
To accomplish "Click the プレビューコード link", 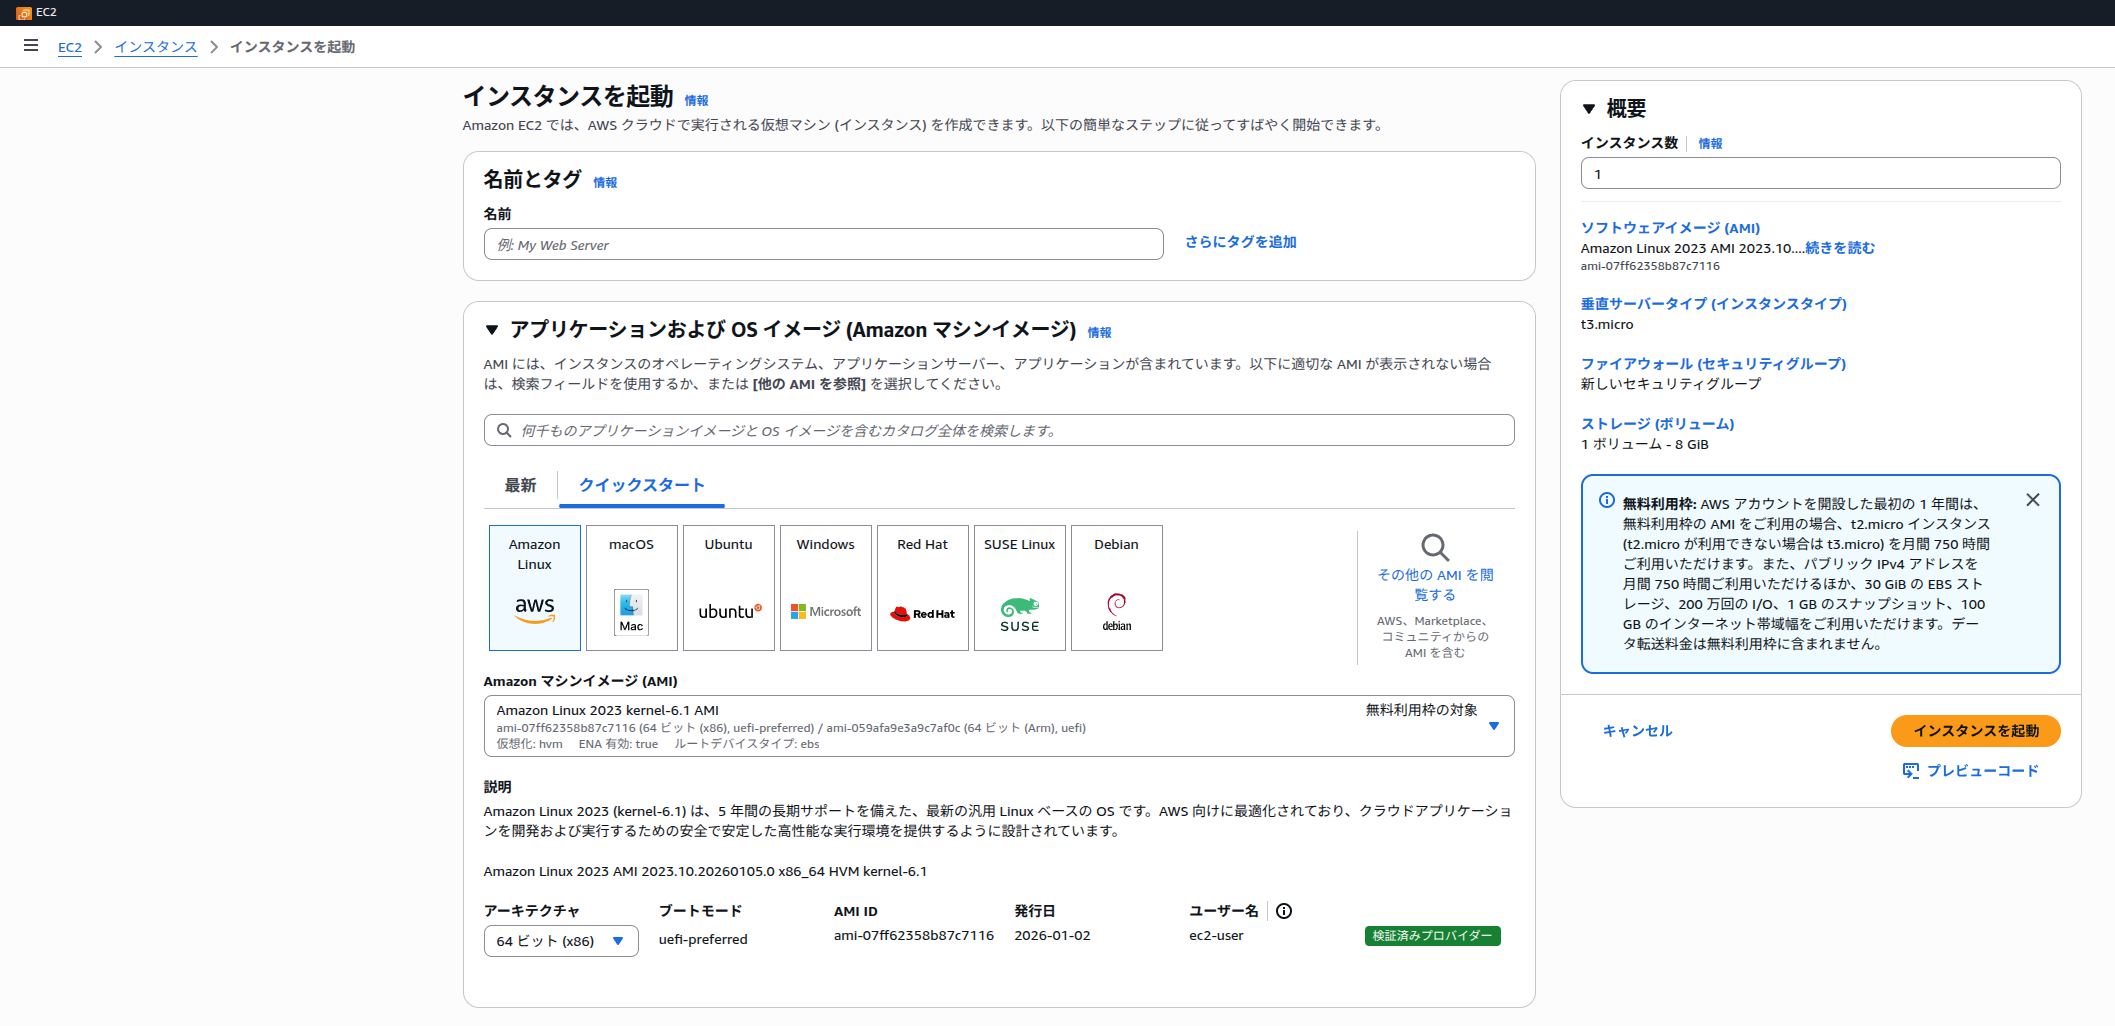I will click(x=1982, y=771).
